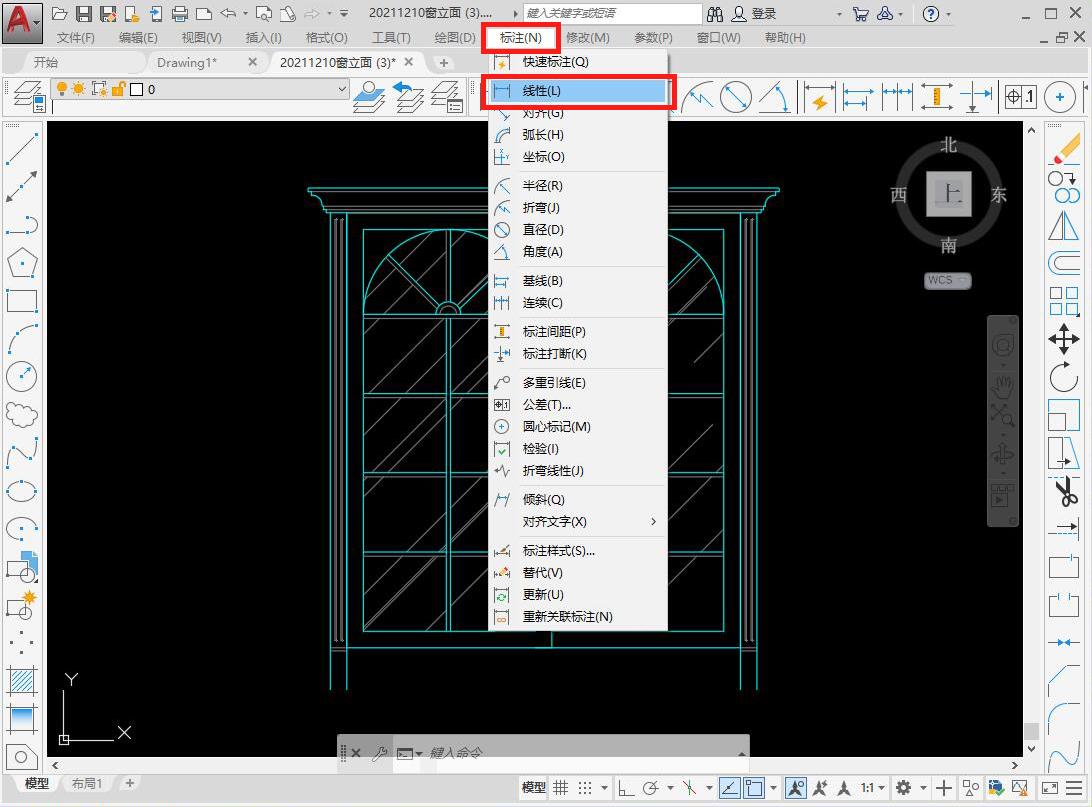Switch to the Drawing1 tab

187,63
